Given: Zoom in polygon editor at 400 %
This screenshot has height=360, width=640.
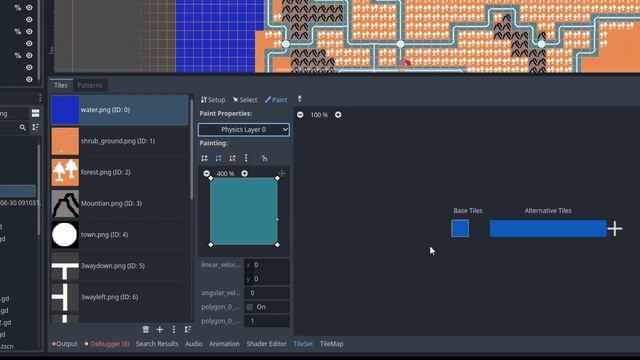Looking at the screenshot, I should (244, 173).
